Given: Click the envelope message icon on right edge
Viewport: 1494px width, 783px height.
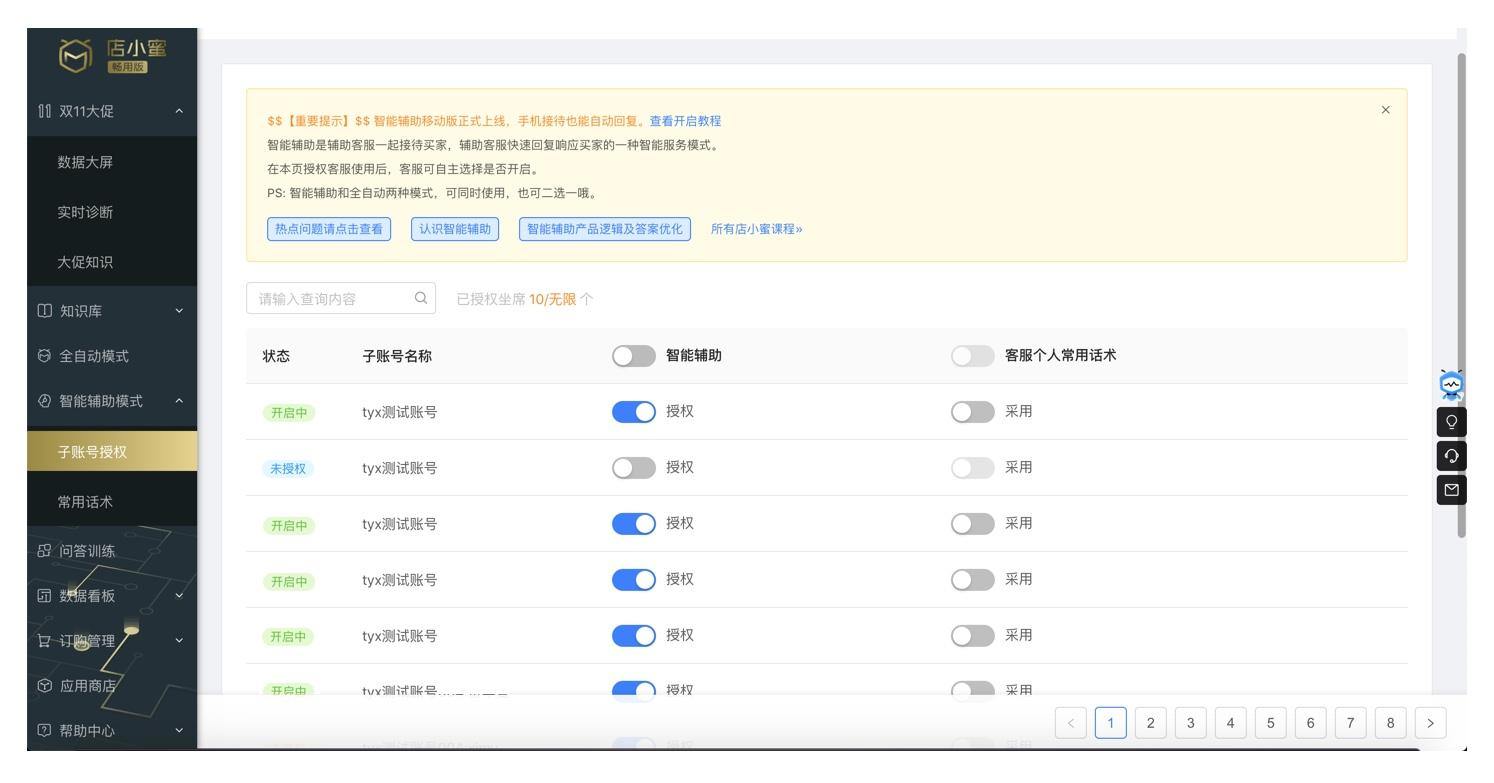Looking at the screenshot, I should (x=1451, y=490).
